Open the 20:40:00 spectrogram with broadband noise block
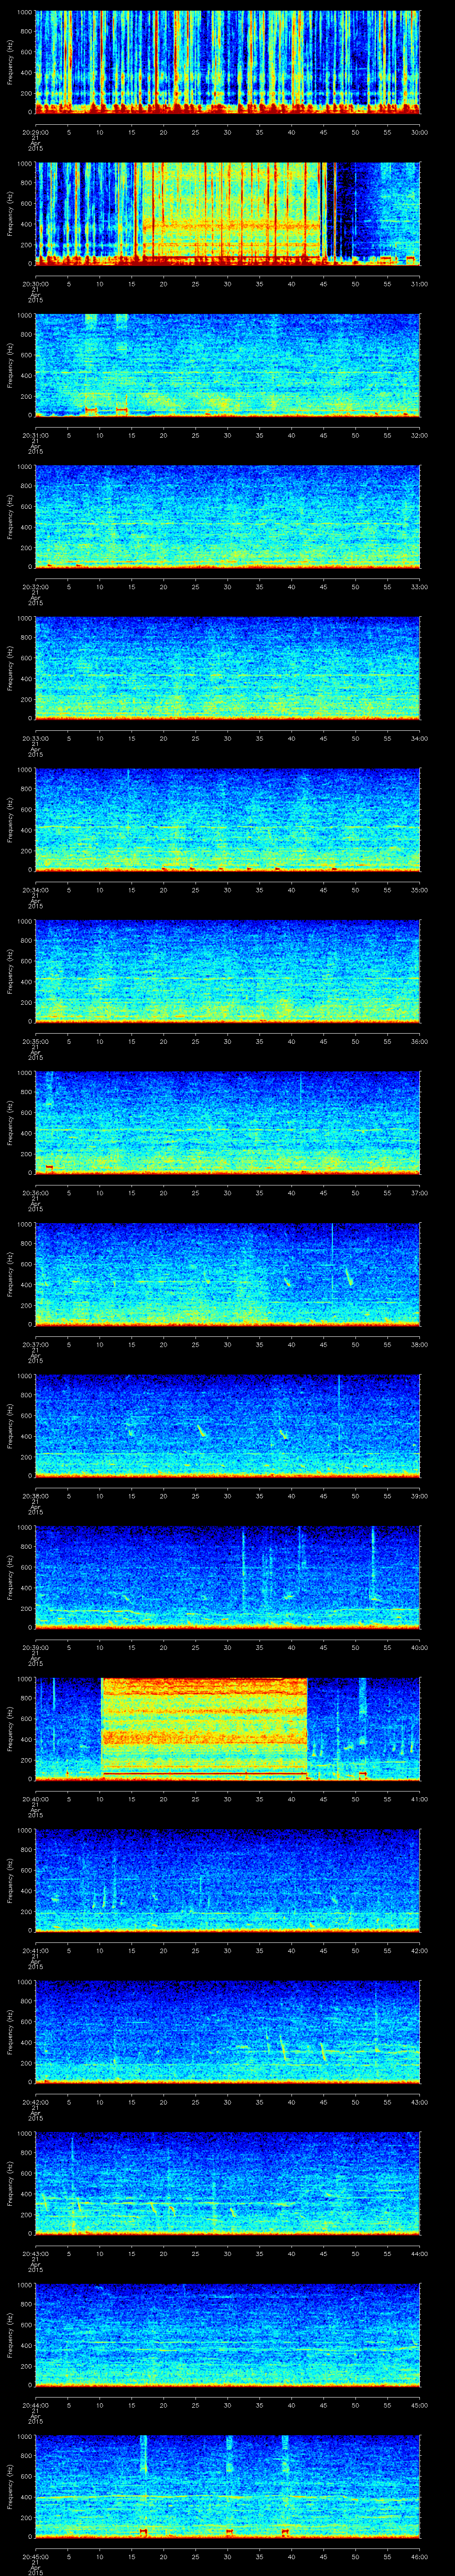Screen dimensions: 455x2576 (227, 1728)
